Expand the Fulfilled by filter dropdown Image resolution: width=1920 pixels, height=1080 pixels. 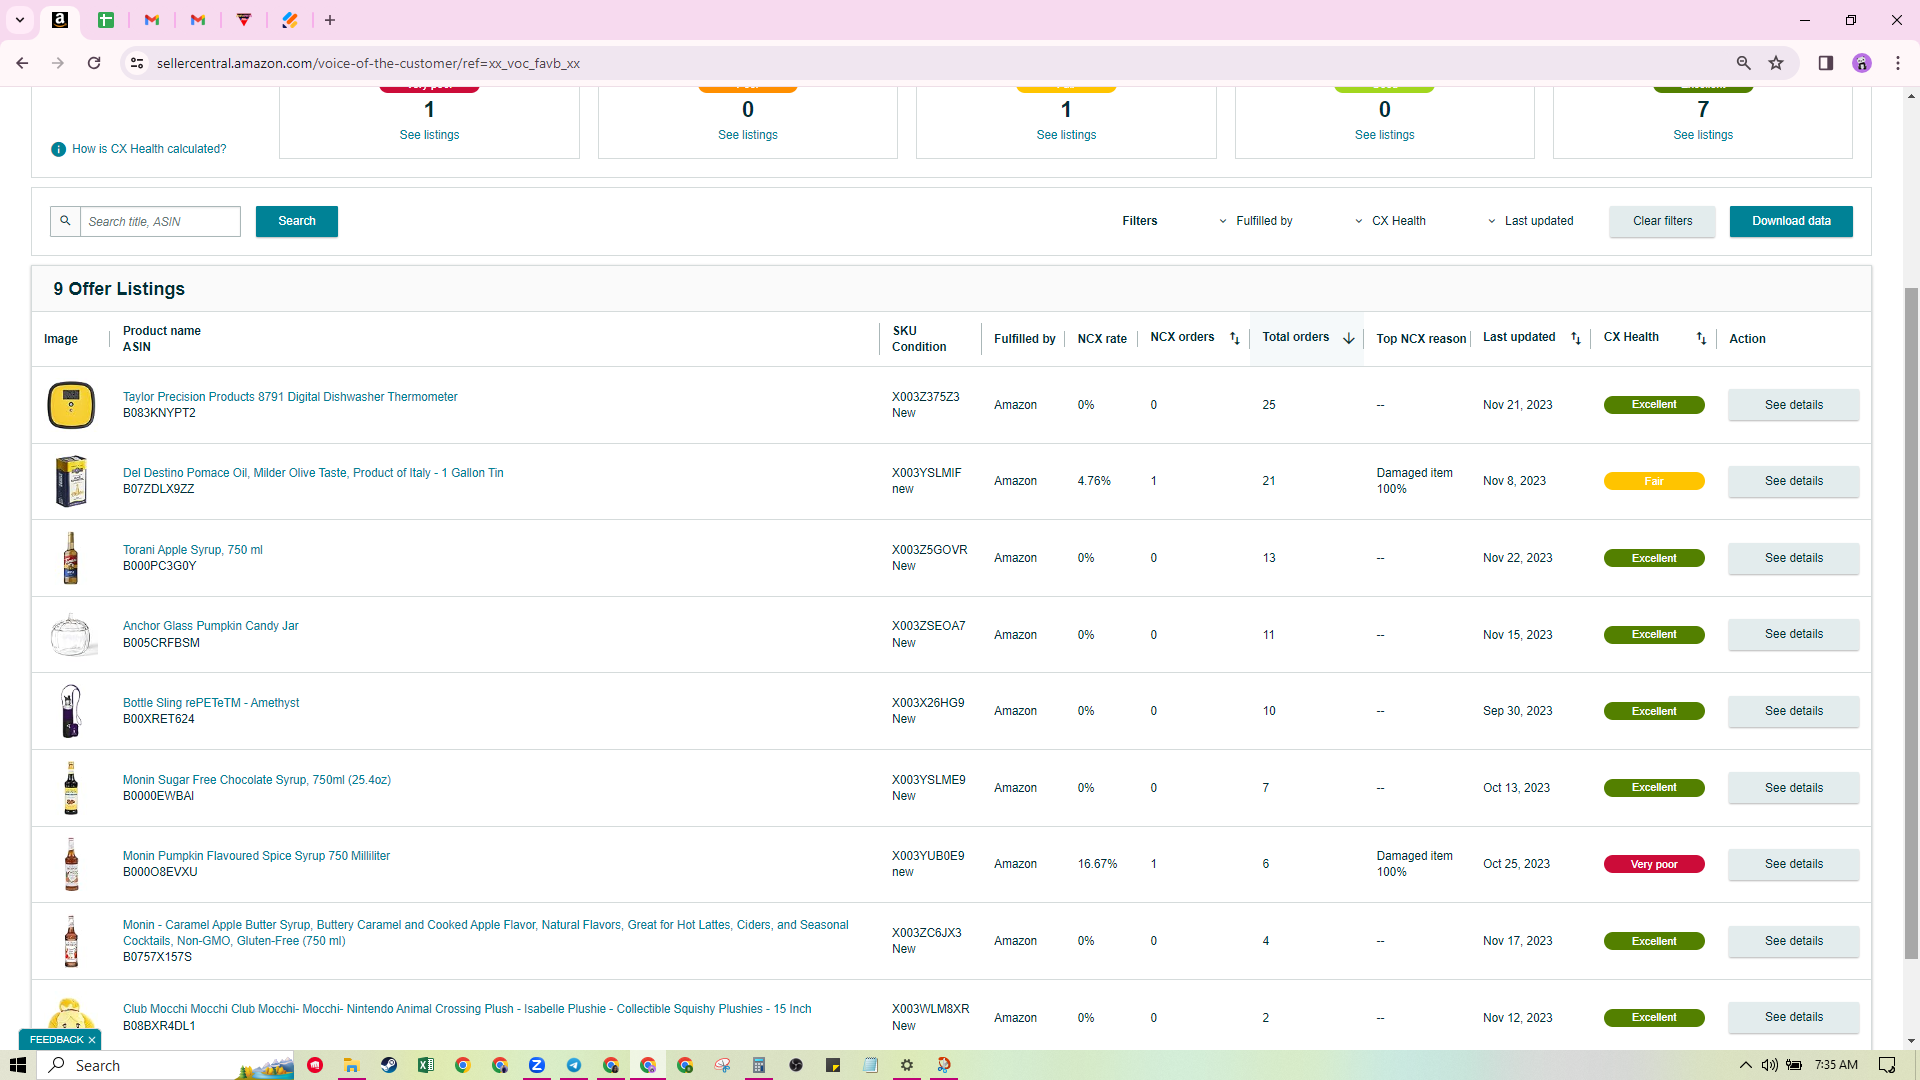(x=1256, y=221)
